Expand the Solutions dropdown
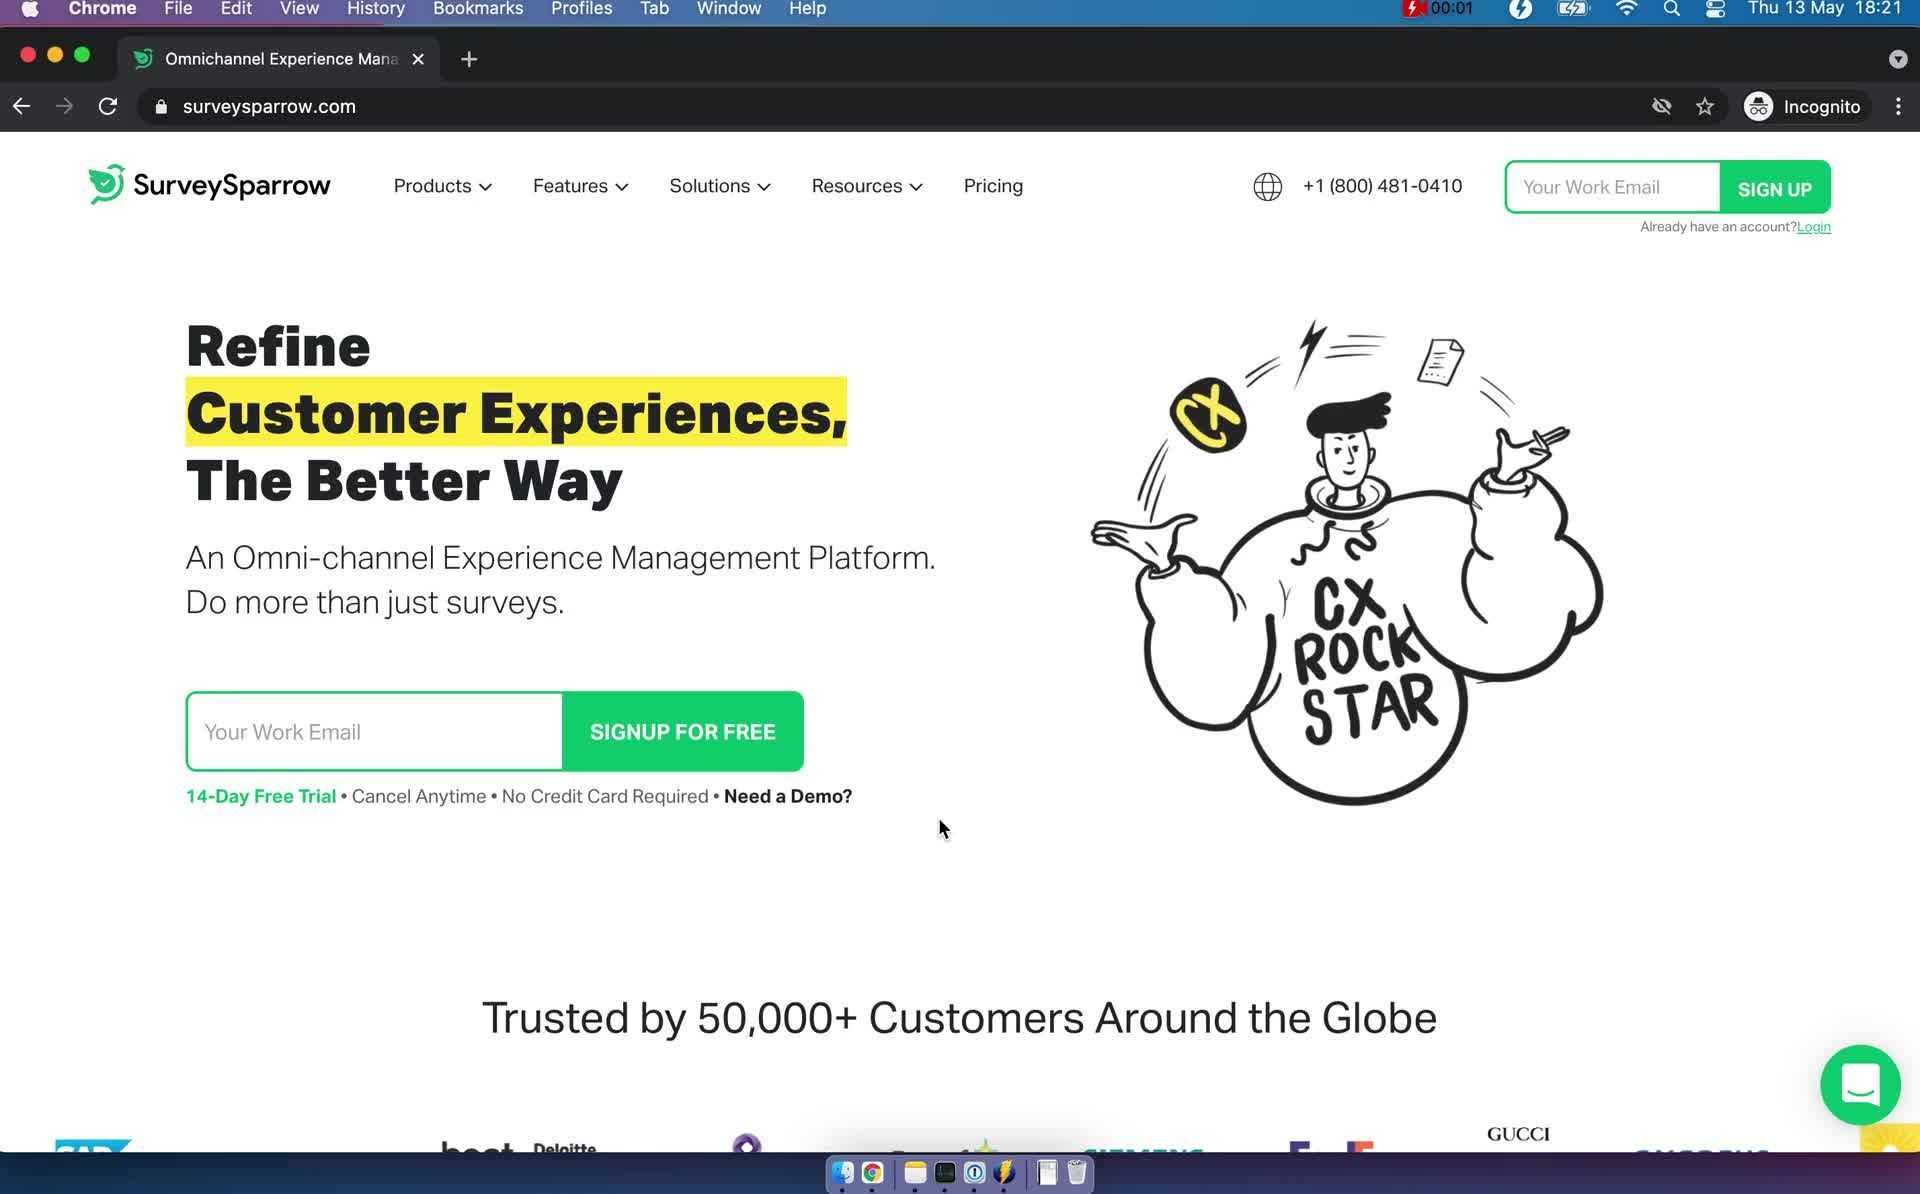1920x1194 pixels. 719,186
